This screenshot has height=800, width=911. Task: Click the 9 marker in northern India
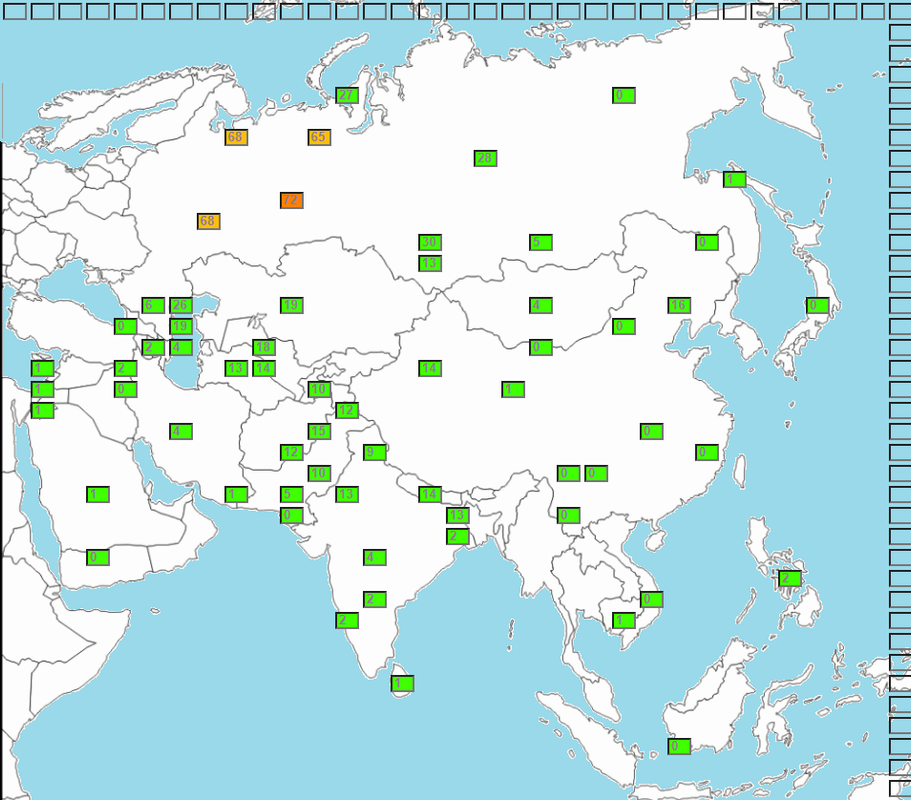tap(375, 453)
